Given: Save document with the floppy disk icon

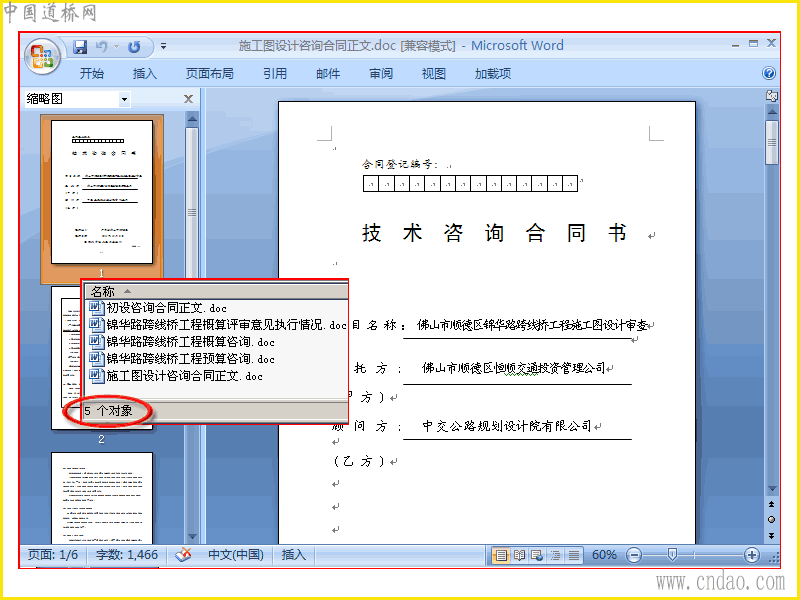Looking at the screenshot, I should 80,47.
